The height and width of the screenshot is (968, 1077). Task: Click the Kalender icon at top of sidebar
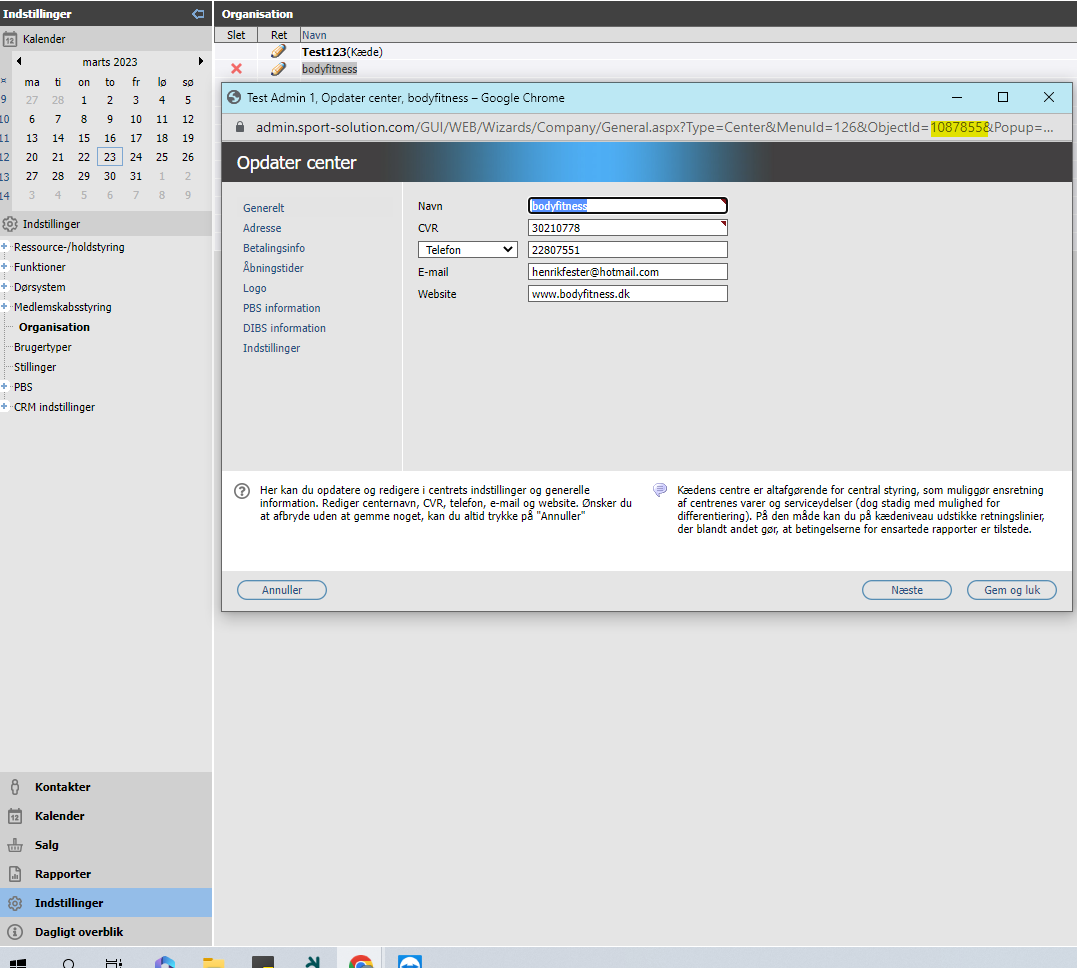tap(10, 39)
